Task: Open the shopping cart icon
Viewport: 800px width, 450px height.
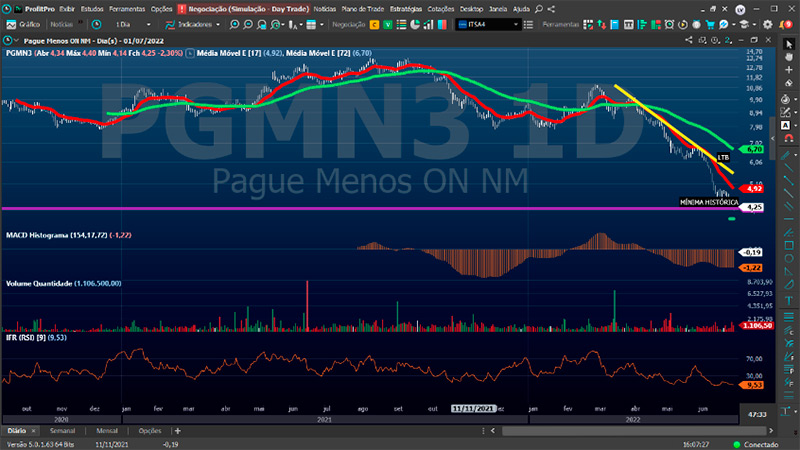Action: pyautogui.click(x=710, y=24)
